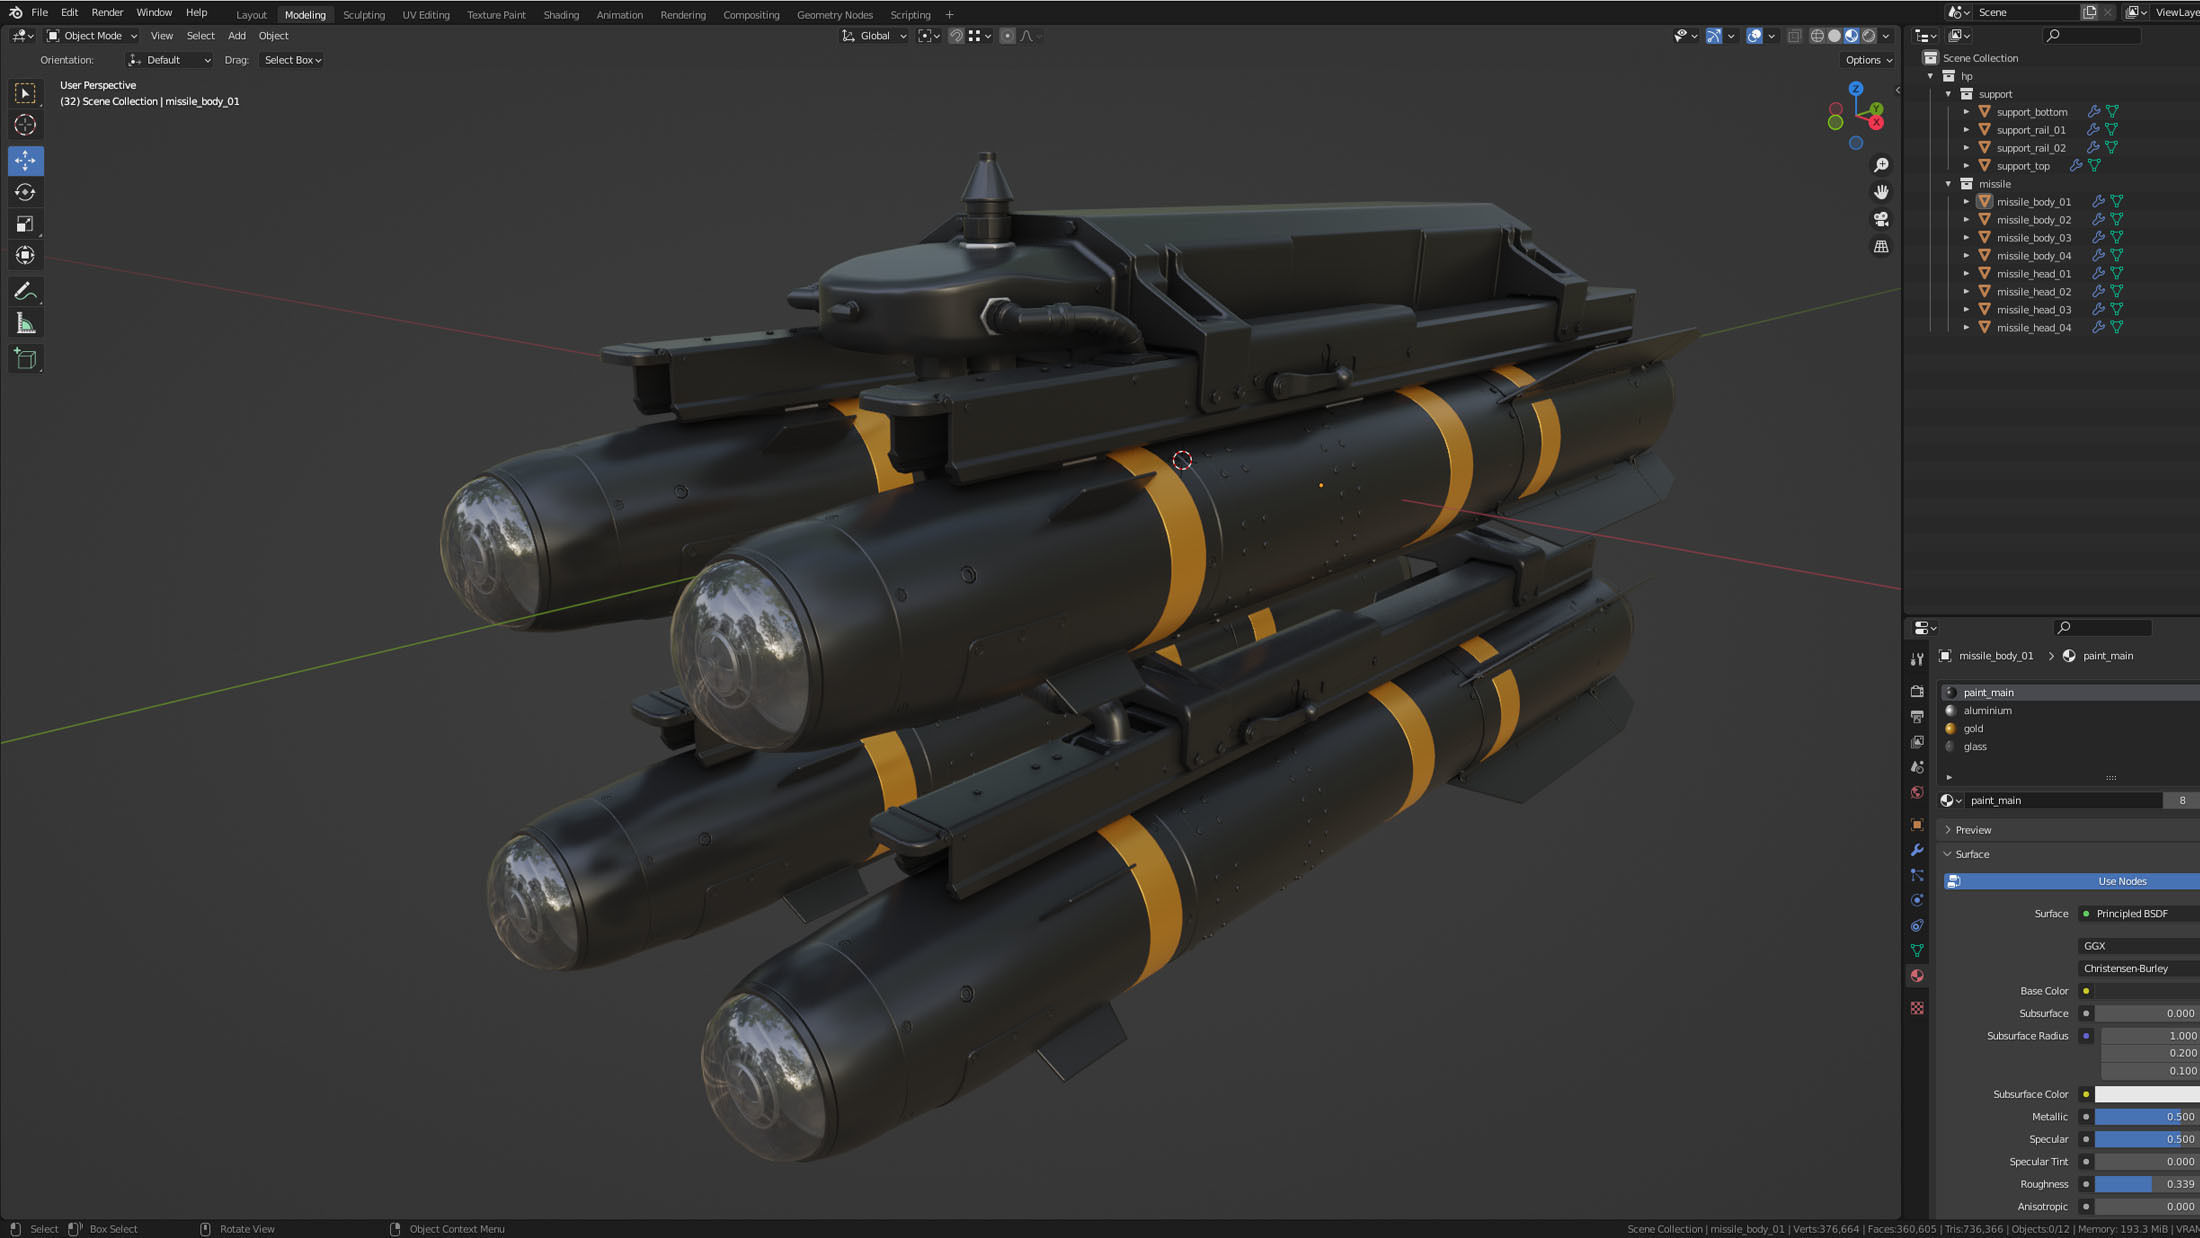Image resolution: width=2200 pixels, height=1238 pixels.
Task: Collapse the Surface panel
Action: [1972, 854]
